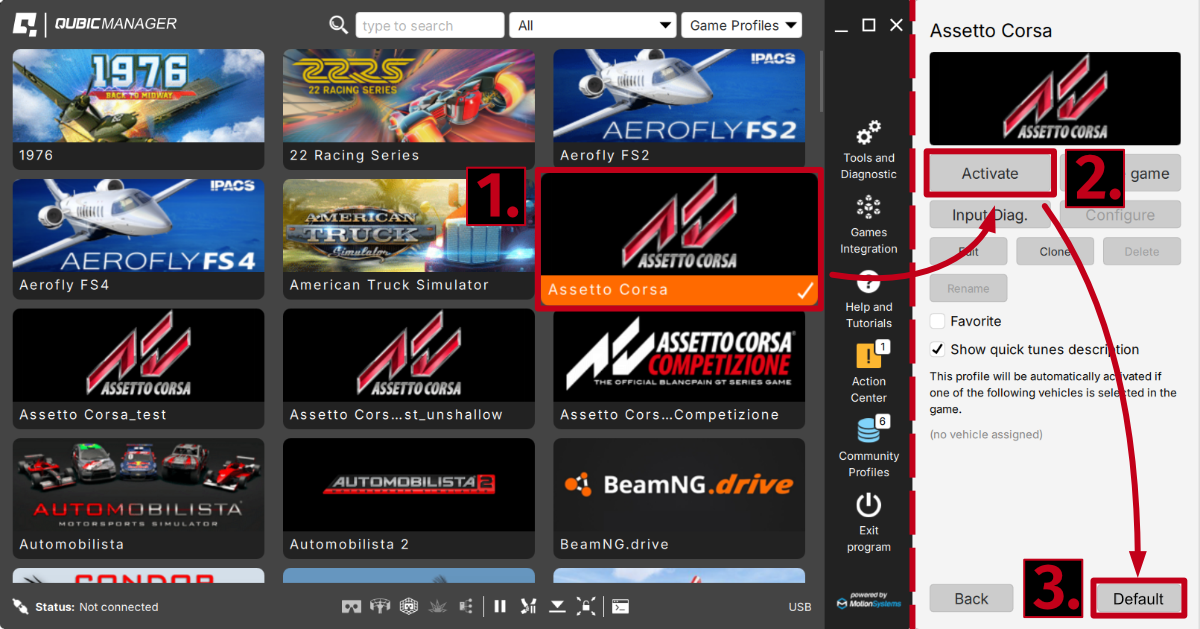The image size is (1200, 629).
Task: Click the VR headset icon in bottom toolbar
Action: pyautogui.click(x=352, y=606)
